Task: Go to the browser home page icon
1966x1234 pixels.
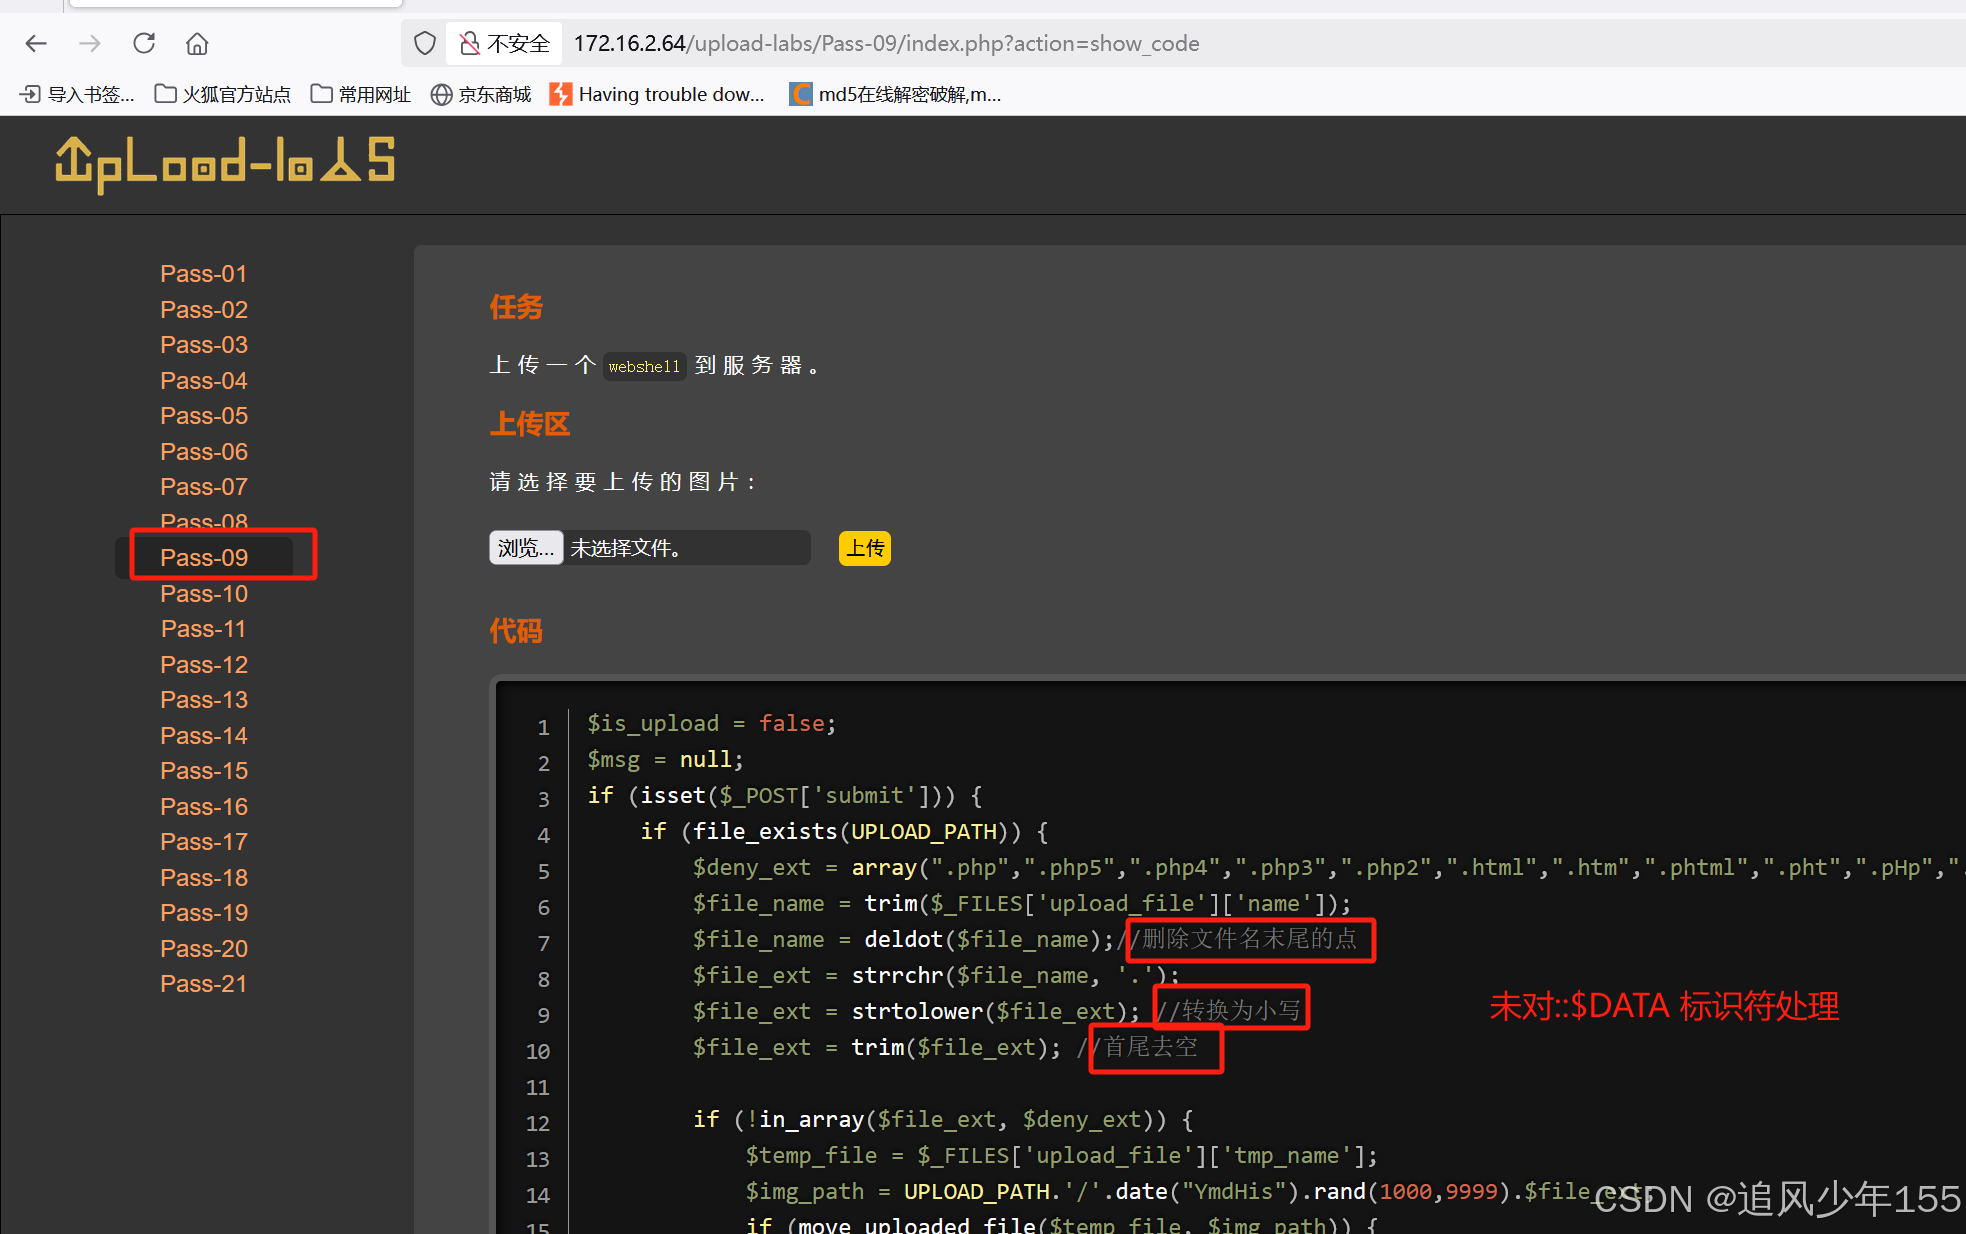Action: coord(197,43)
